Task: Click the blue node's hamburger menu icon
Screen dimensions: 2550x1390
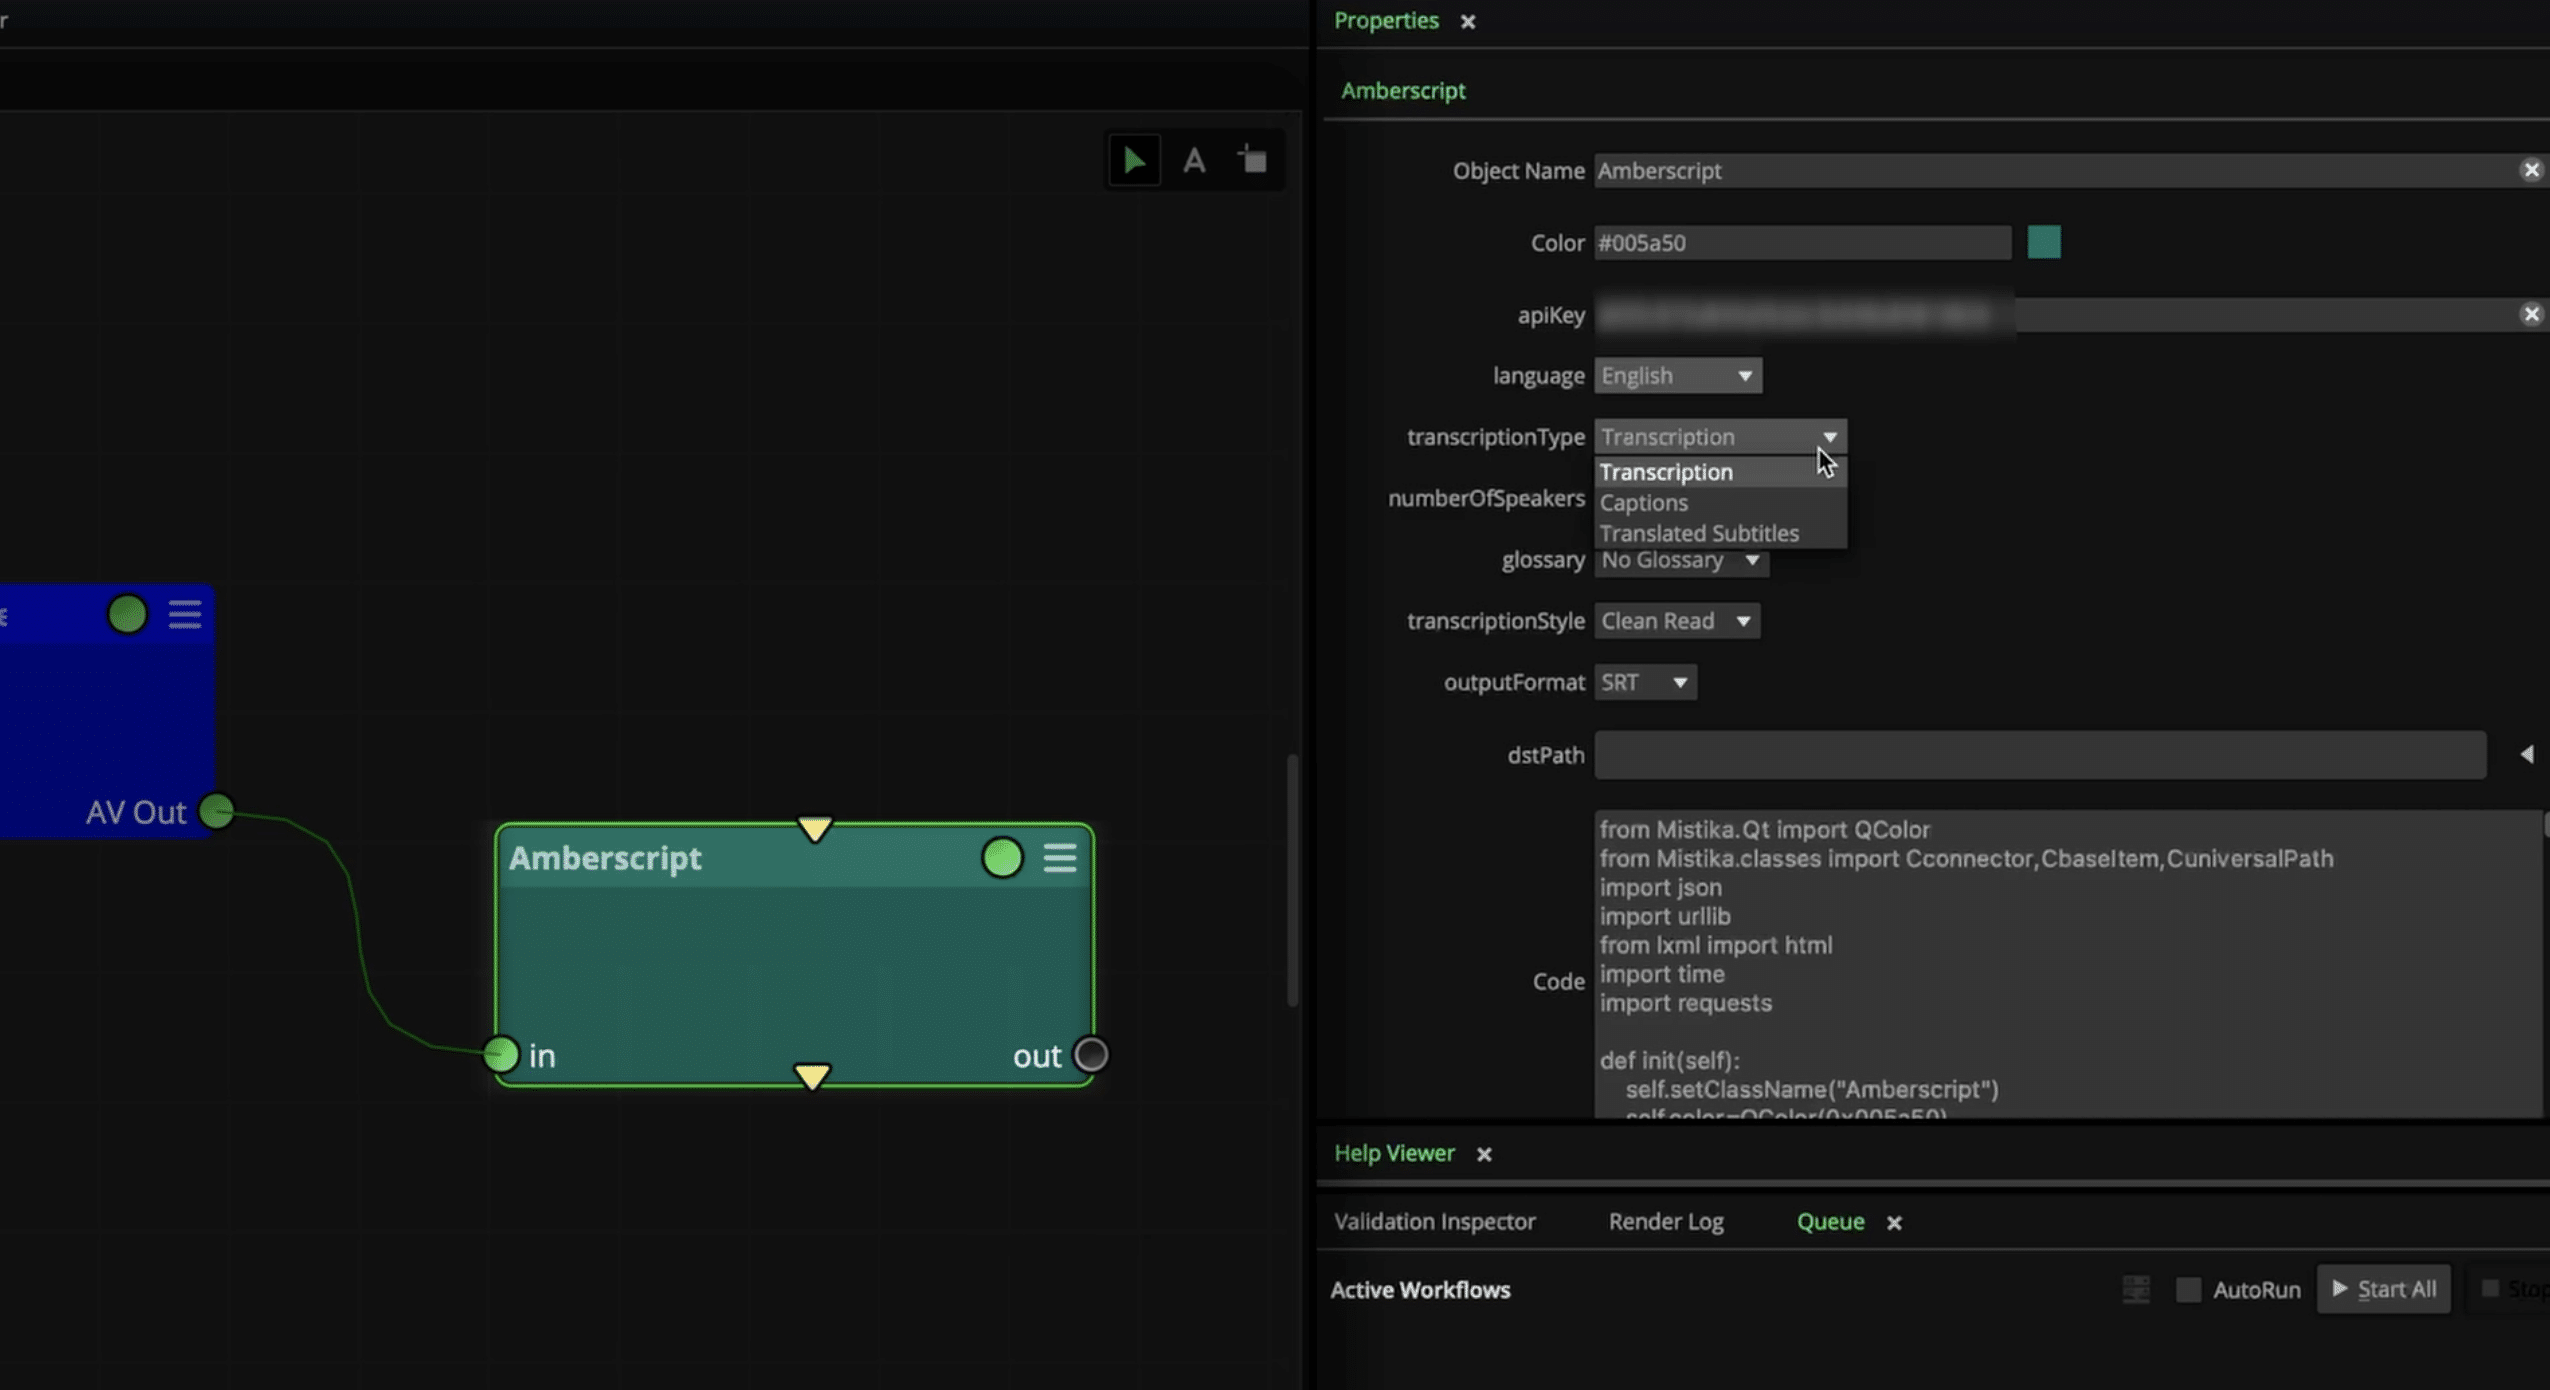Action: 185,614
